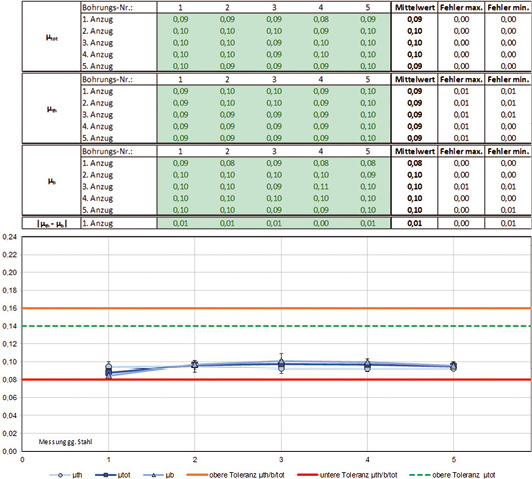Click Bohrung column header '3' in μtot table
532x479 pixels.
(274, 7)
